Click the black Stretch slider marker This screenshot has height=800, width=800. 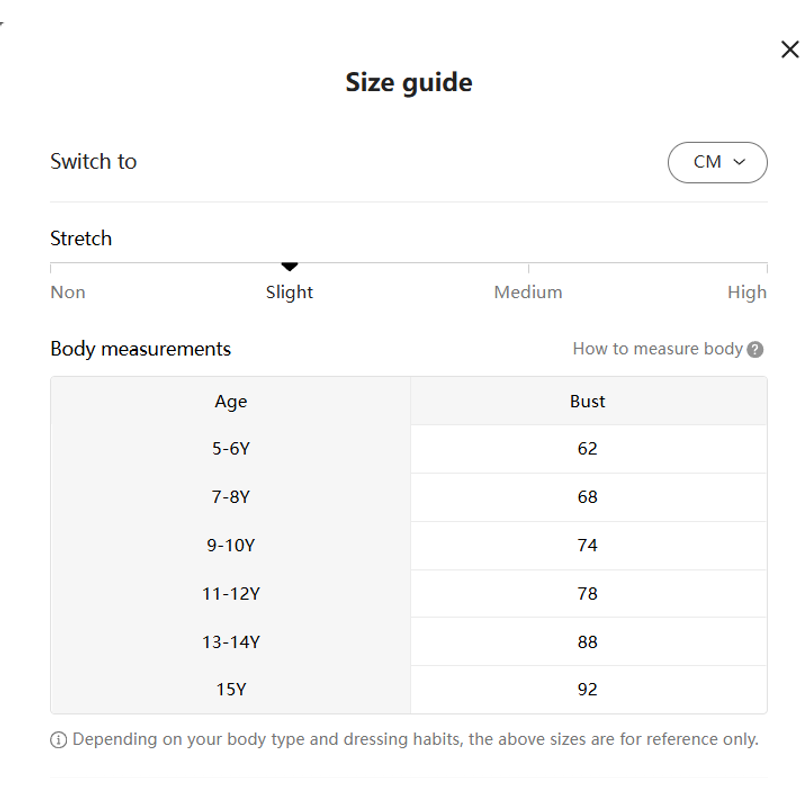[290, 267]
